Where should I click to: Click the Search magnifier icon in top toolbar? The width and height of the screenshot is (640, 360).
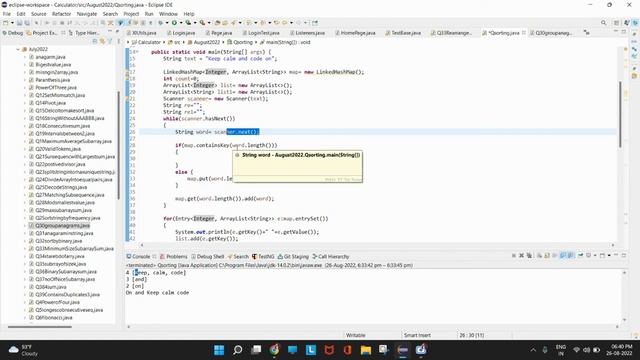click(603, 23)
